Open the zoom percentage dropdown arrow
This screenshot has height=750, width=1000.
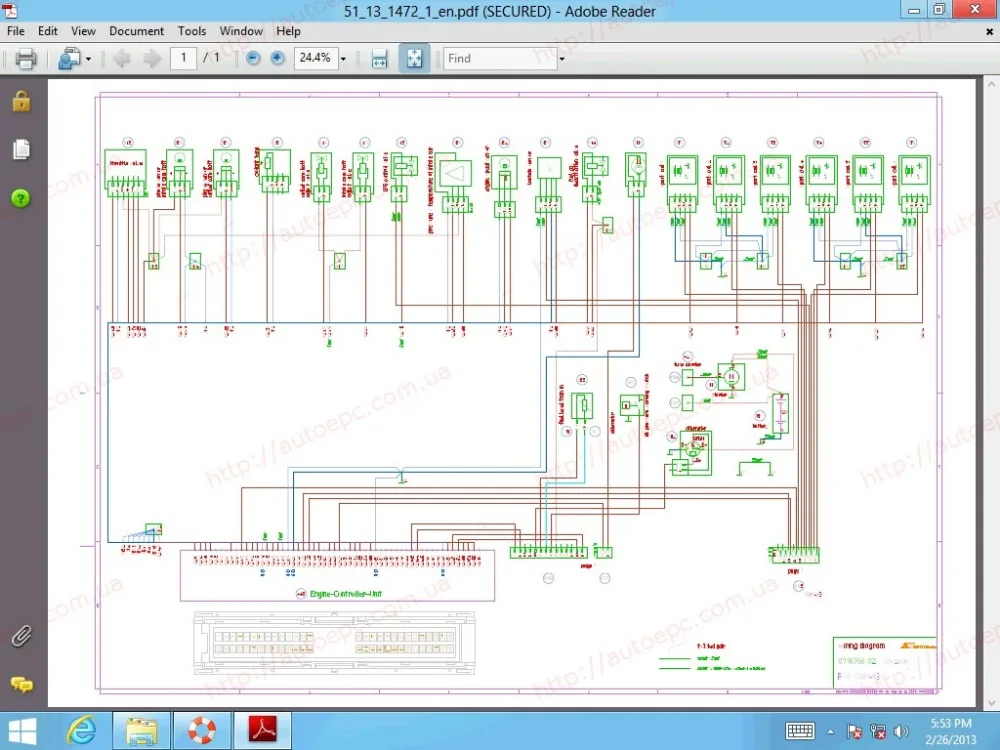[343, 59]
